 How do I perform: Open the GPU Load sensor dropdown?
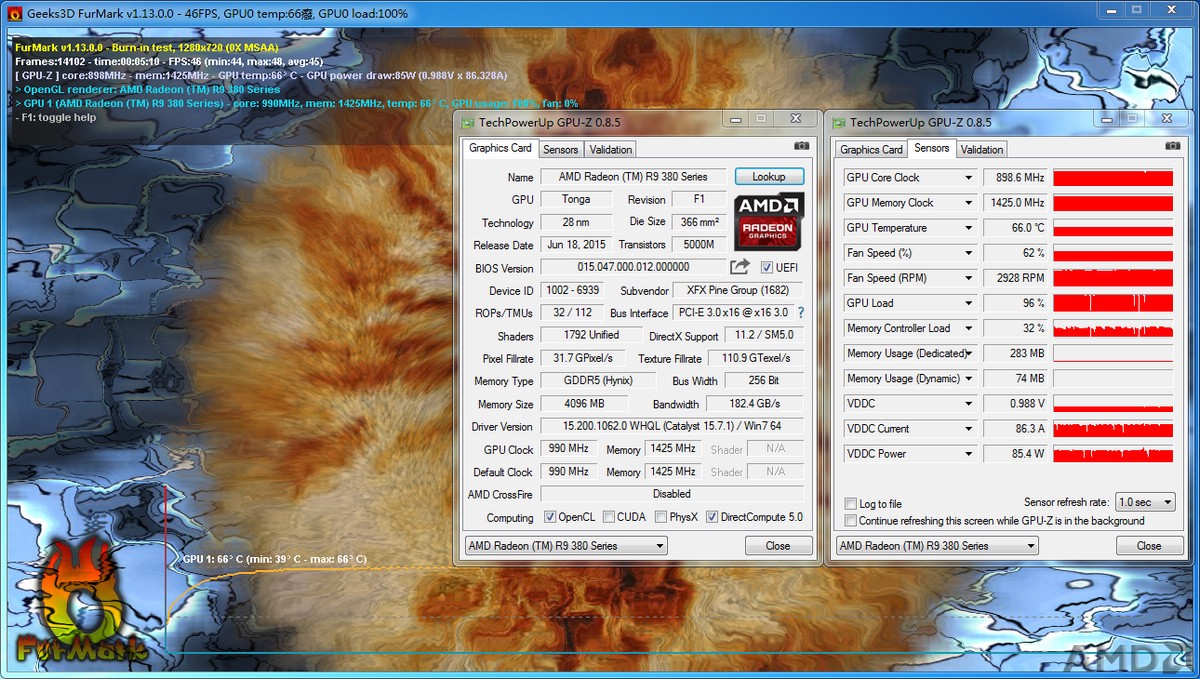pyautogui.click(x=968, y=303)
